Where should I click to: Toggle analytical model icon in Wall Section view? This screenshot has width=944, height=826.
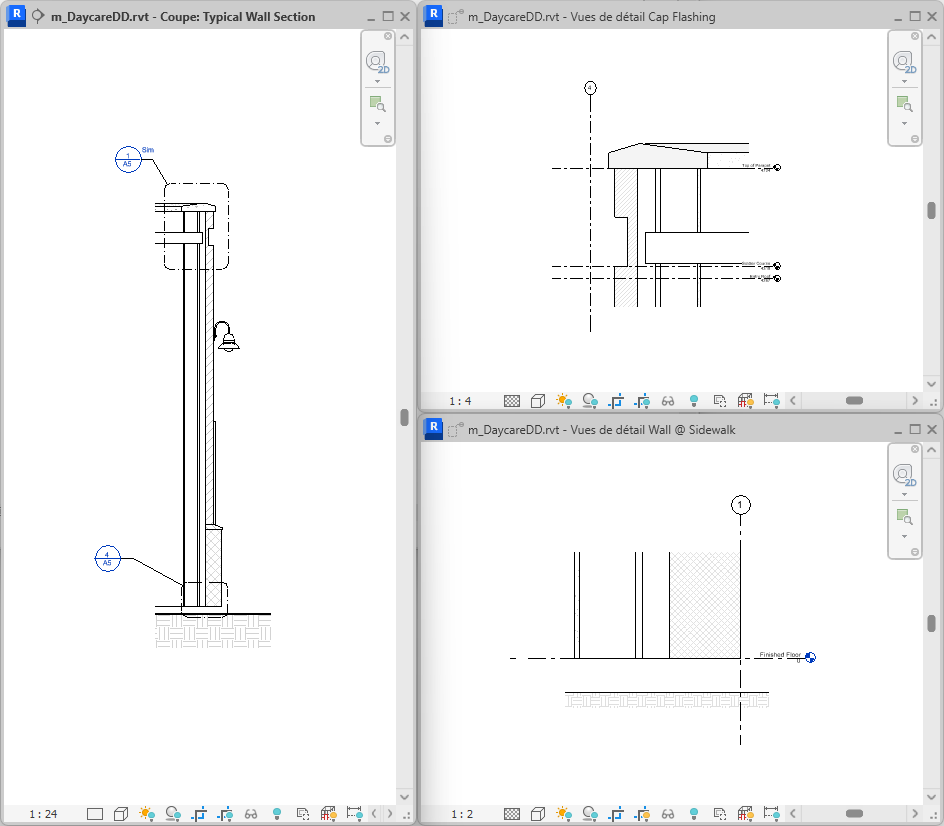[328, 814]
